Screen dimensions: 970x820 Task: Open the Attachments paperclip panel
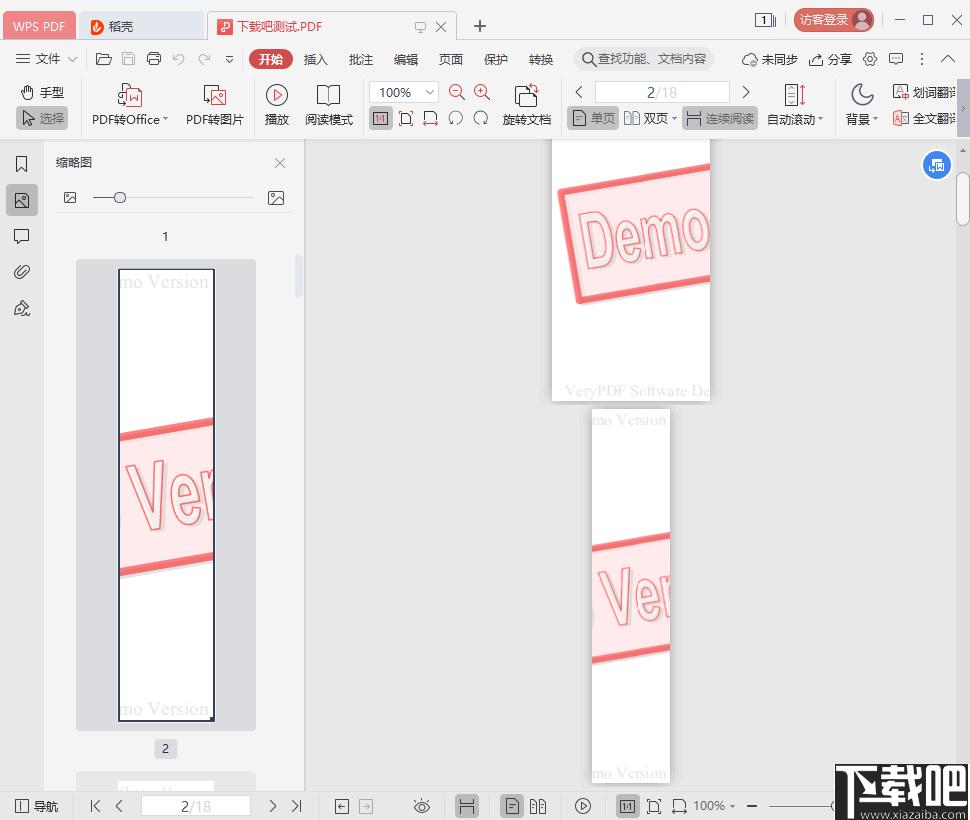click(22, 272)
